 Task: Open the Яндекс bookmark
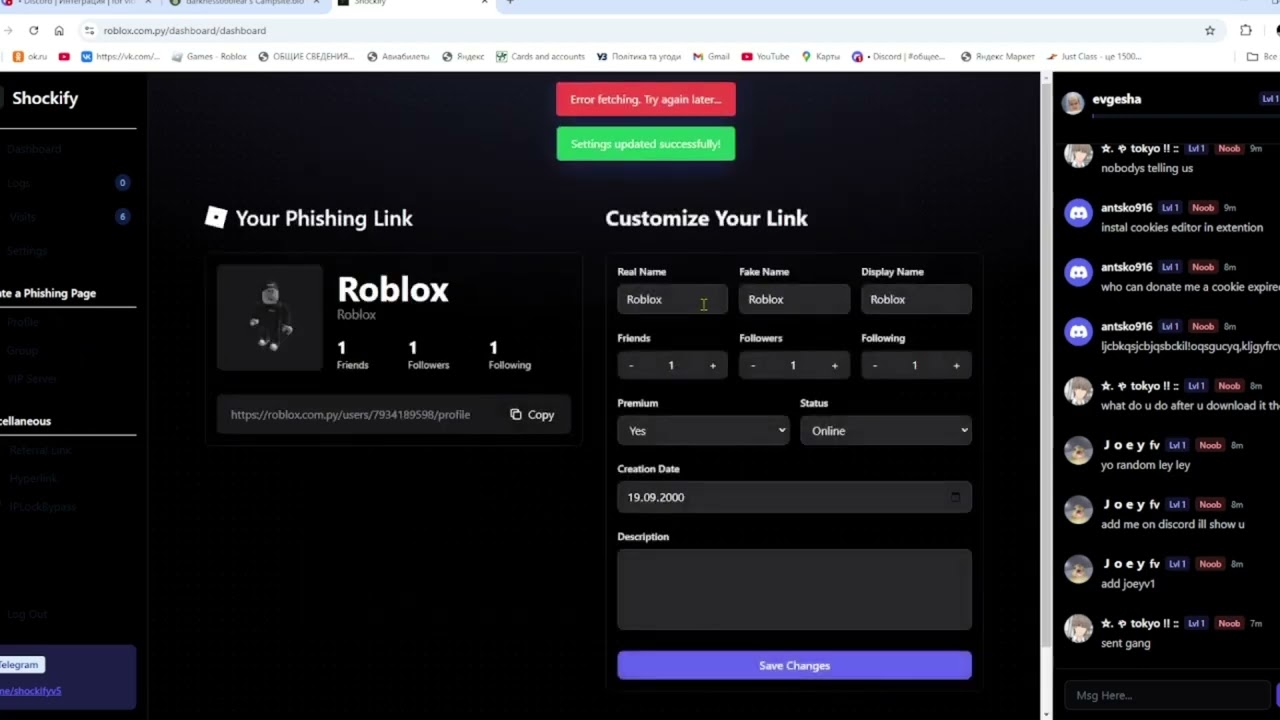[463, 57]
